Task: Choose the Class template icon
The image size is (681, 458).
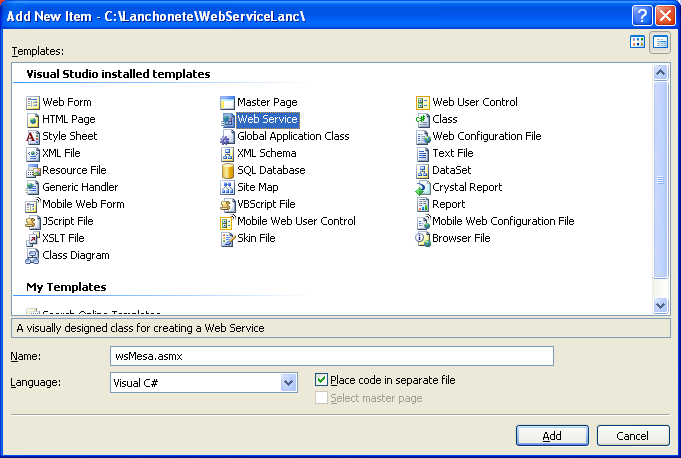Action: tap(423, 120)
